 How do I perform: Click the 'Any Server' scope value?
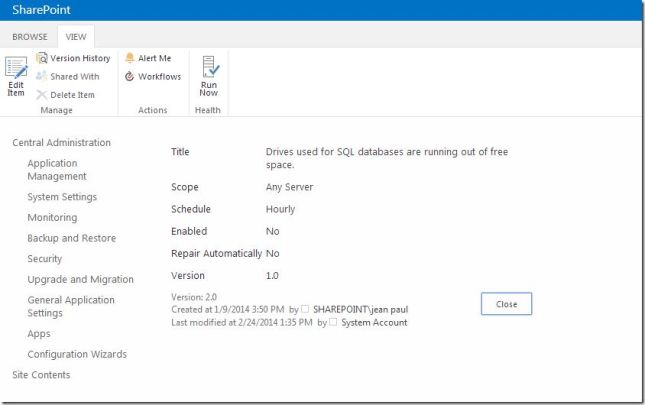click(290, 187)
